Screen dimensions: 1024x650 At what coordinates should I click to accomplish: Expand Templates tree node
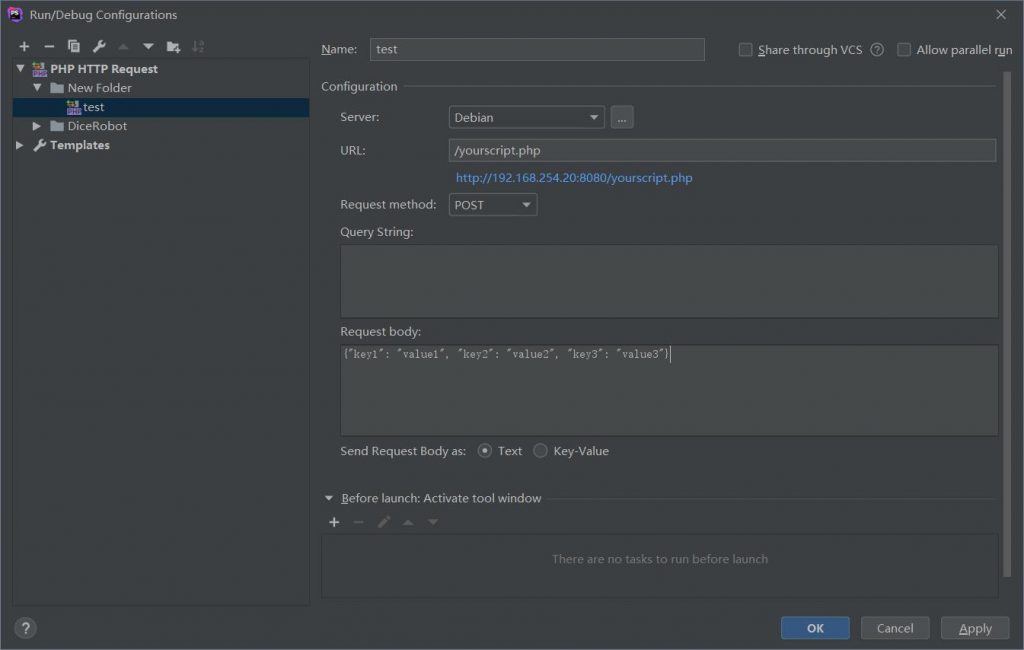click(x=20, y=145)
